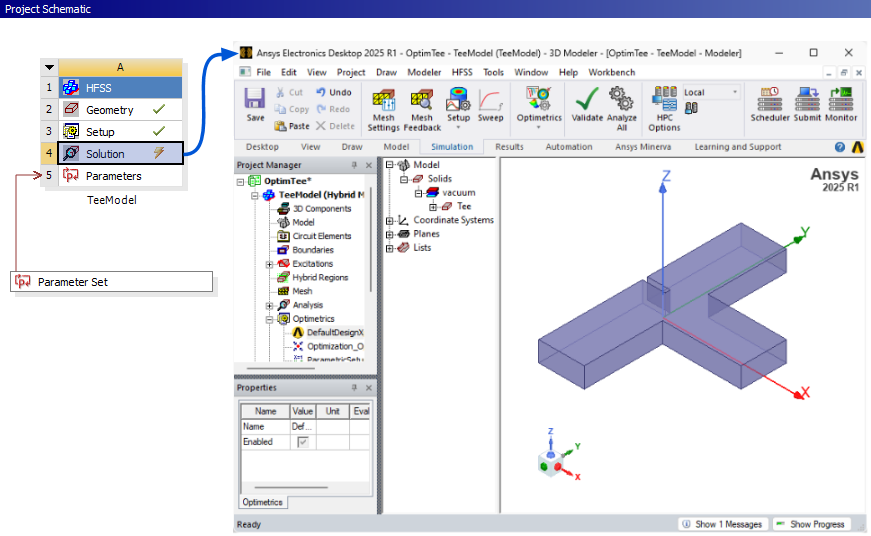Select Optimetrics tab in Properties panel

(263, 502)
